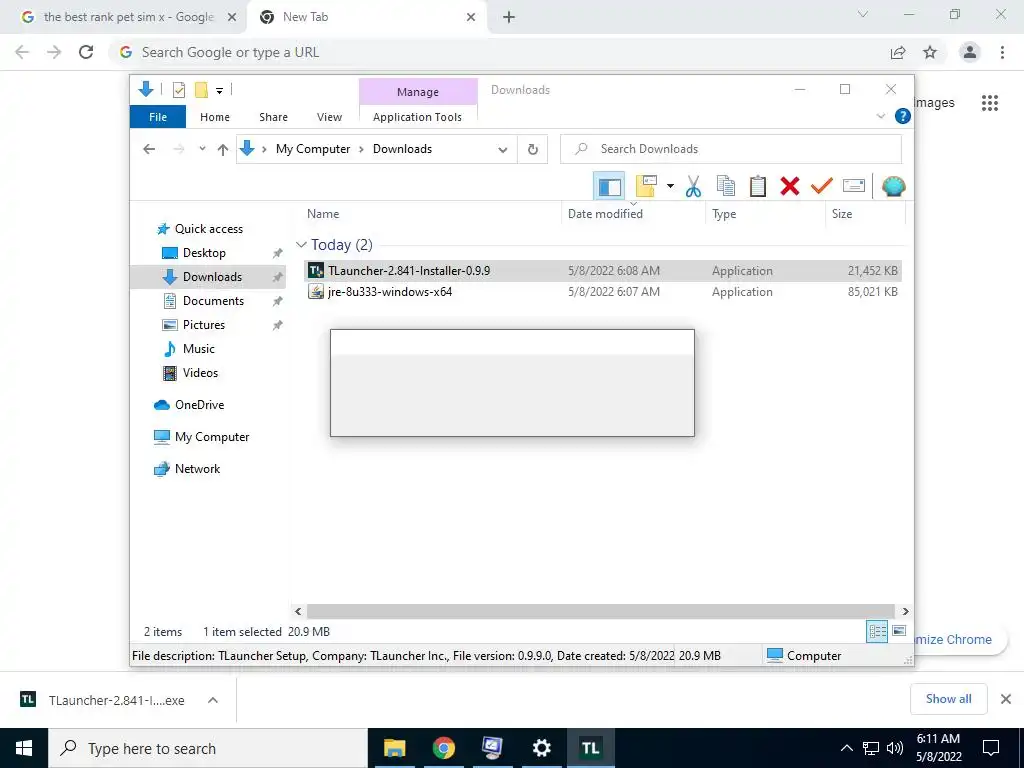The image size is (1024, 768).
Task: Click the Paste clipboard icon in Explorer toolbar
Action: [758, 187]
